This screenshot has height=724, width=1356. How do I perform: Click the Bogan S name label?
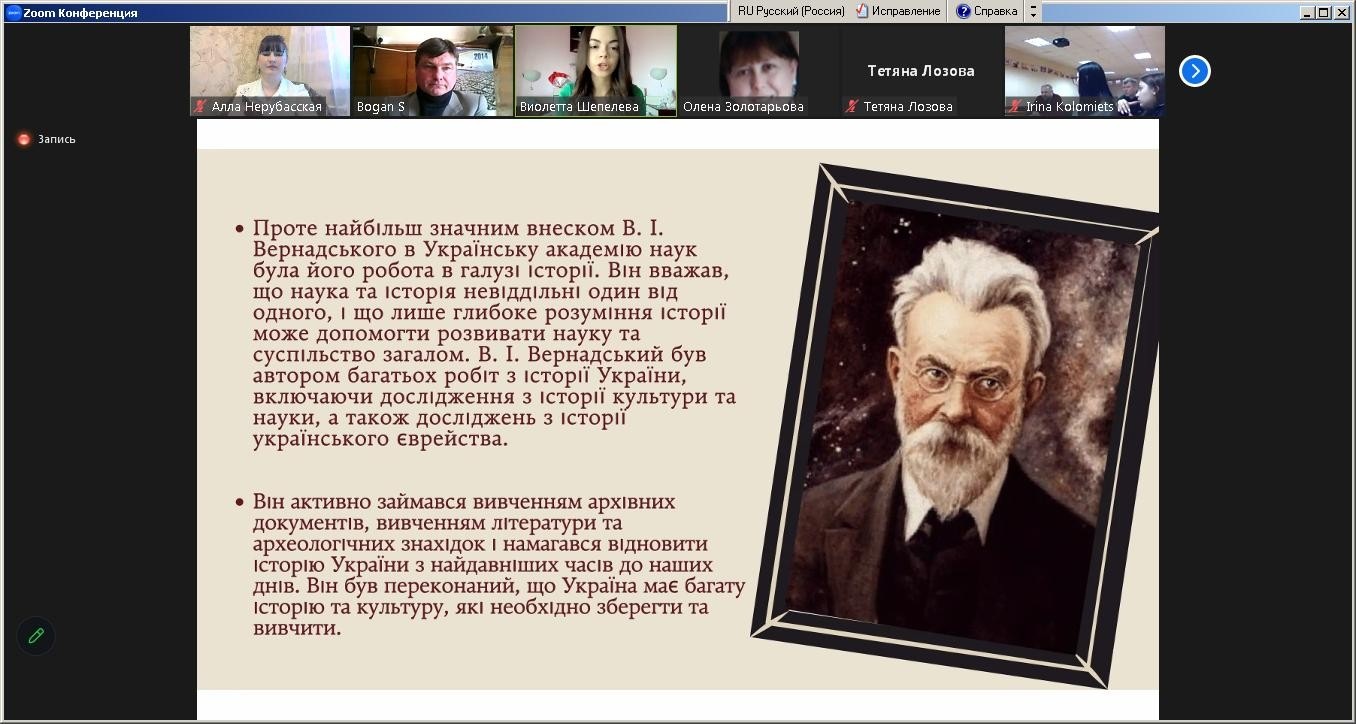(381, 106)
